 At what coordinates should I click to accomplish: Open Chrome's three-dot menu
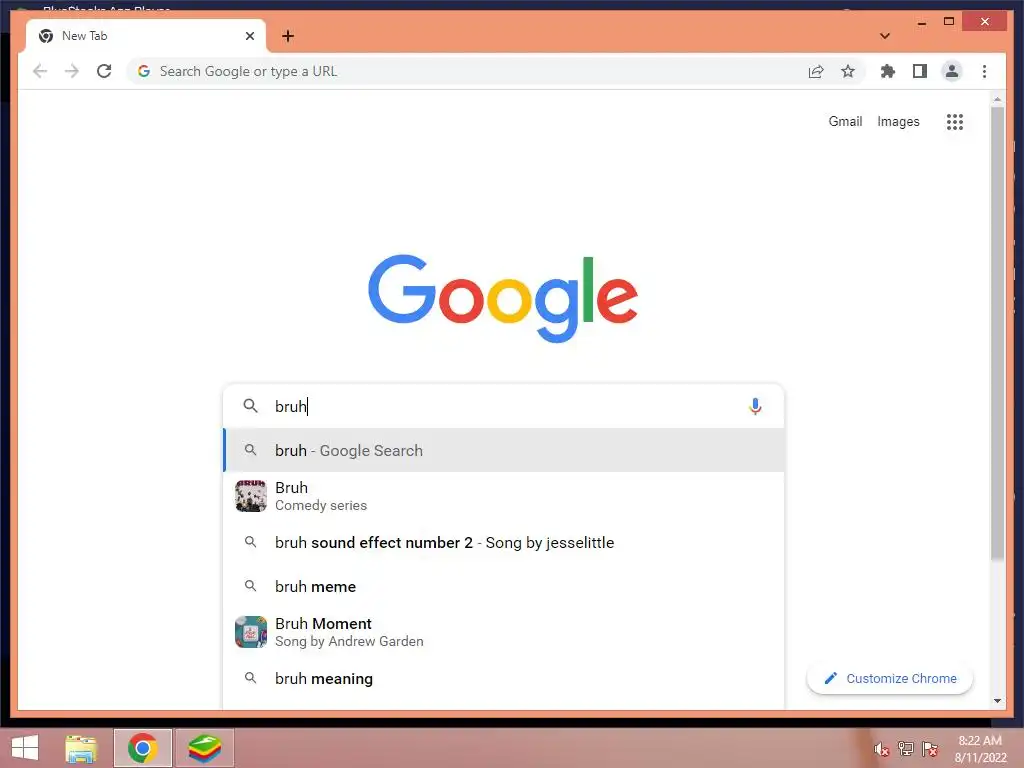(984, 71)
